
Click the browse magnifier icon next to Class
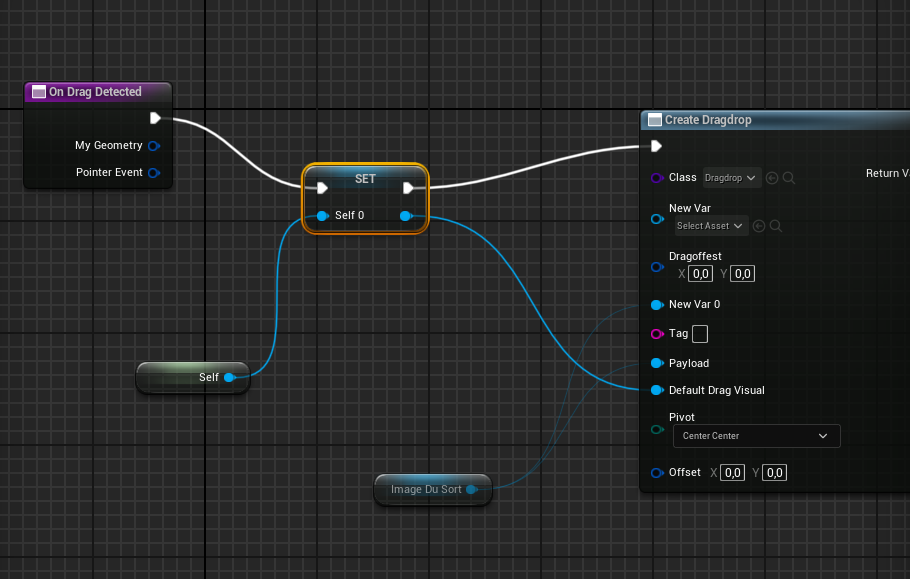(789, 178)
